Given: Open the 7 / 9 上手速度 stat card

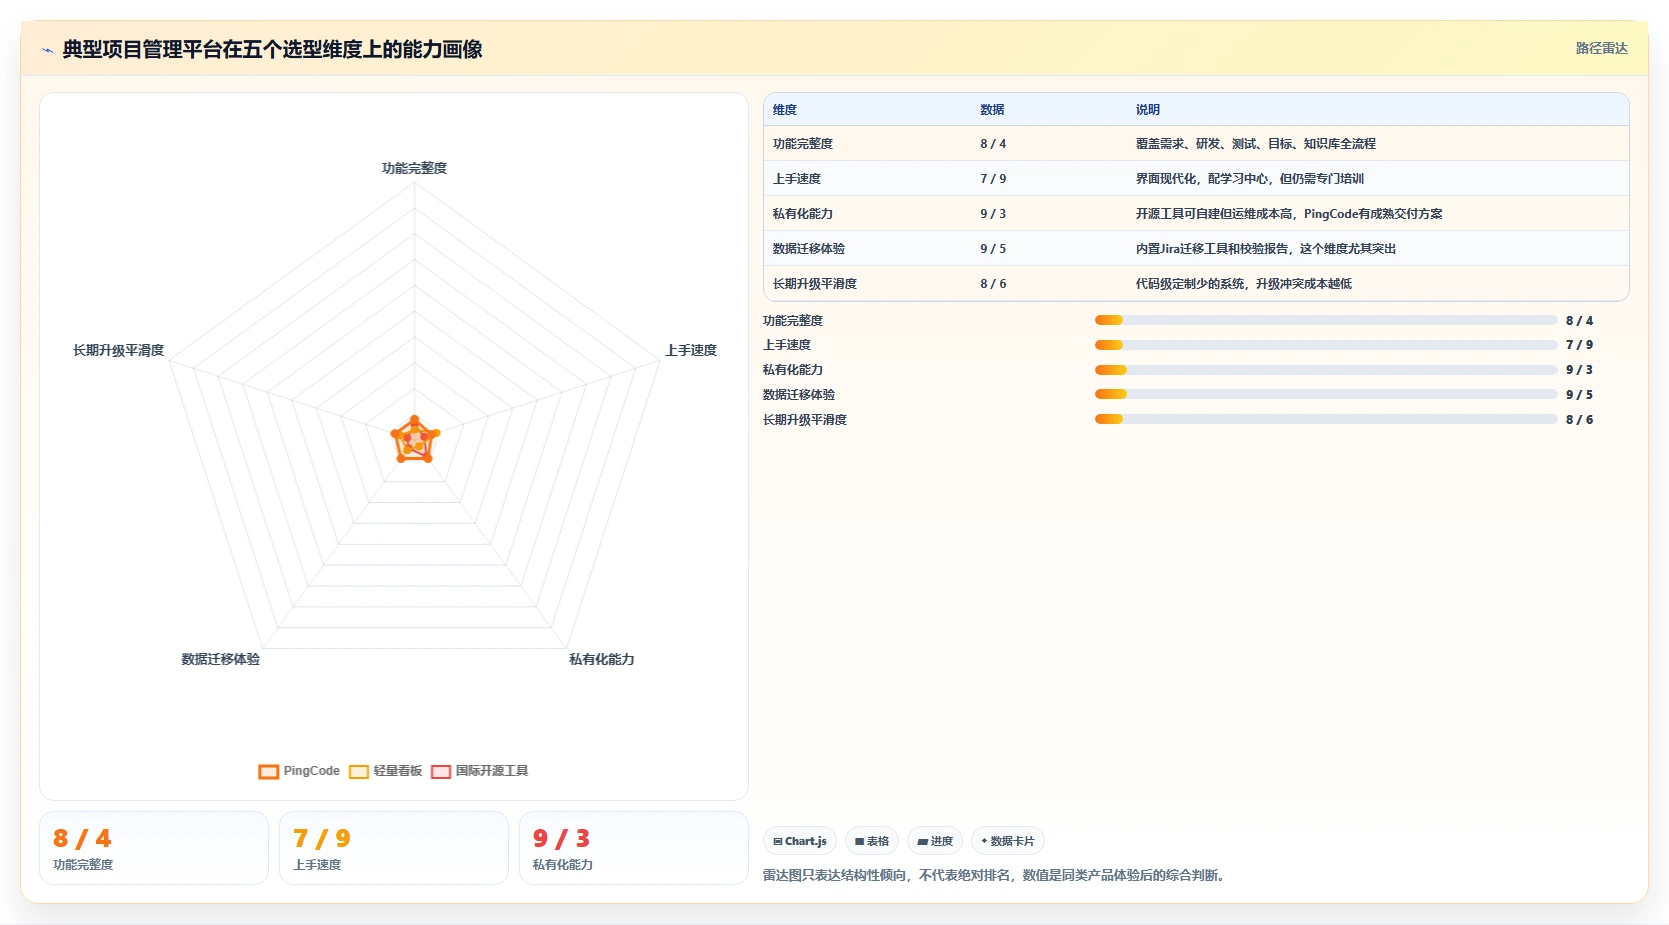Looking at the screenshot, I should pyautogui.click(x=394, y=848).
